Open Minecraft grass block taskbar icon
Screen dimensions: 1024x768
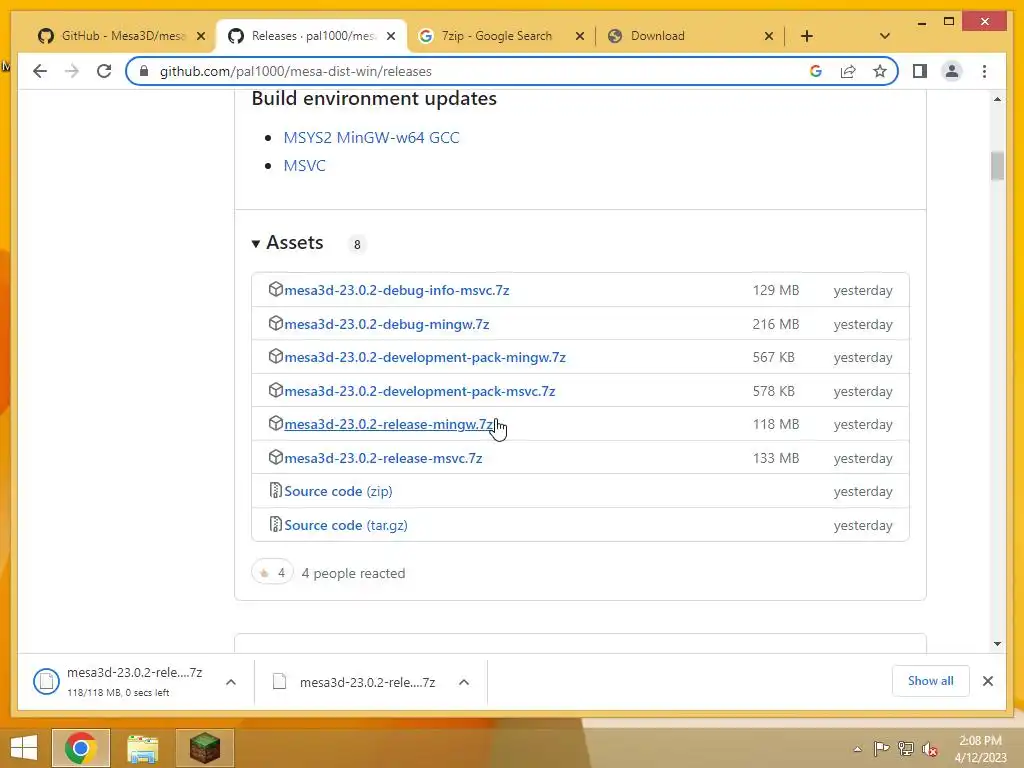tap(205, 748)
